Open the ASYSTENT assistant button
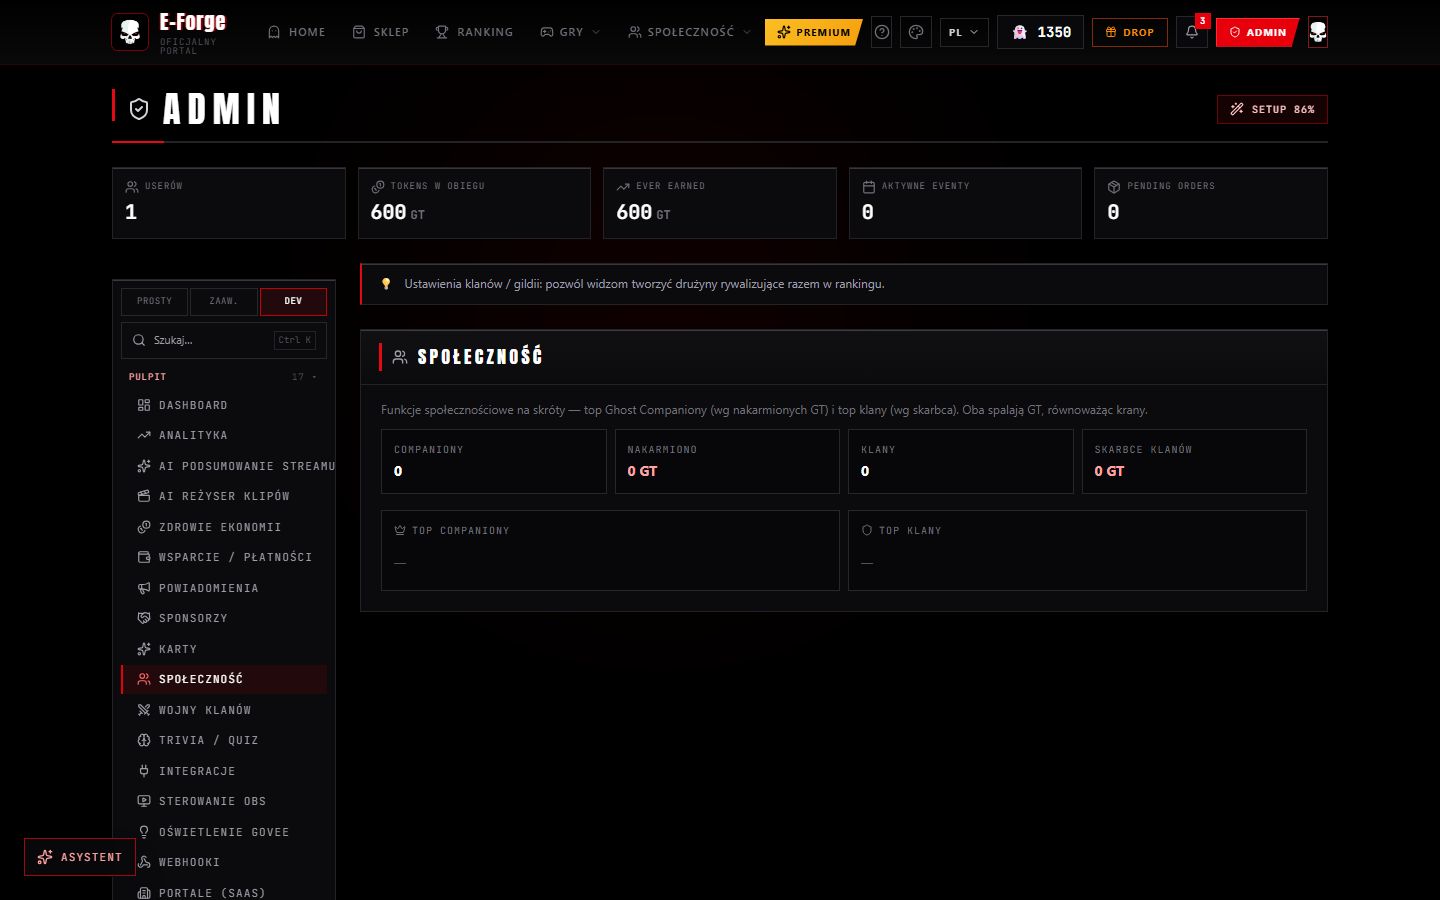 pos(80,857)
